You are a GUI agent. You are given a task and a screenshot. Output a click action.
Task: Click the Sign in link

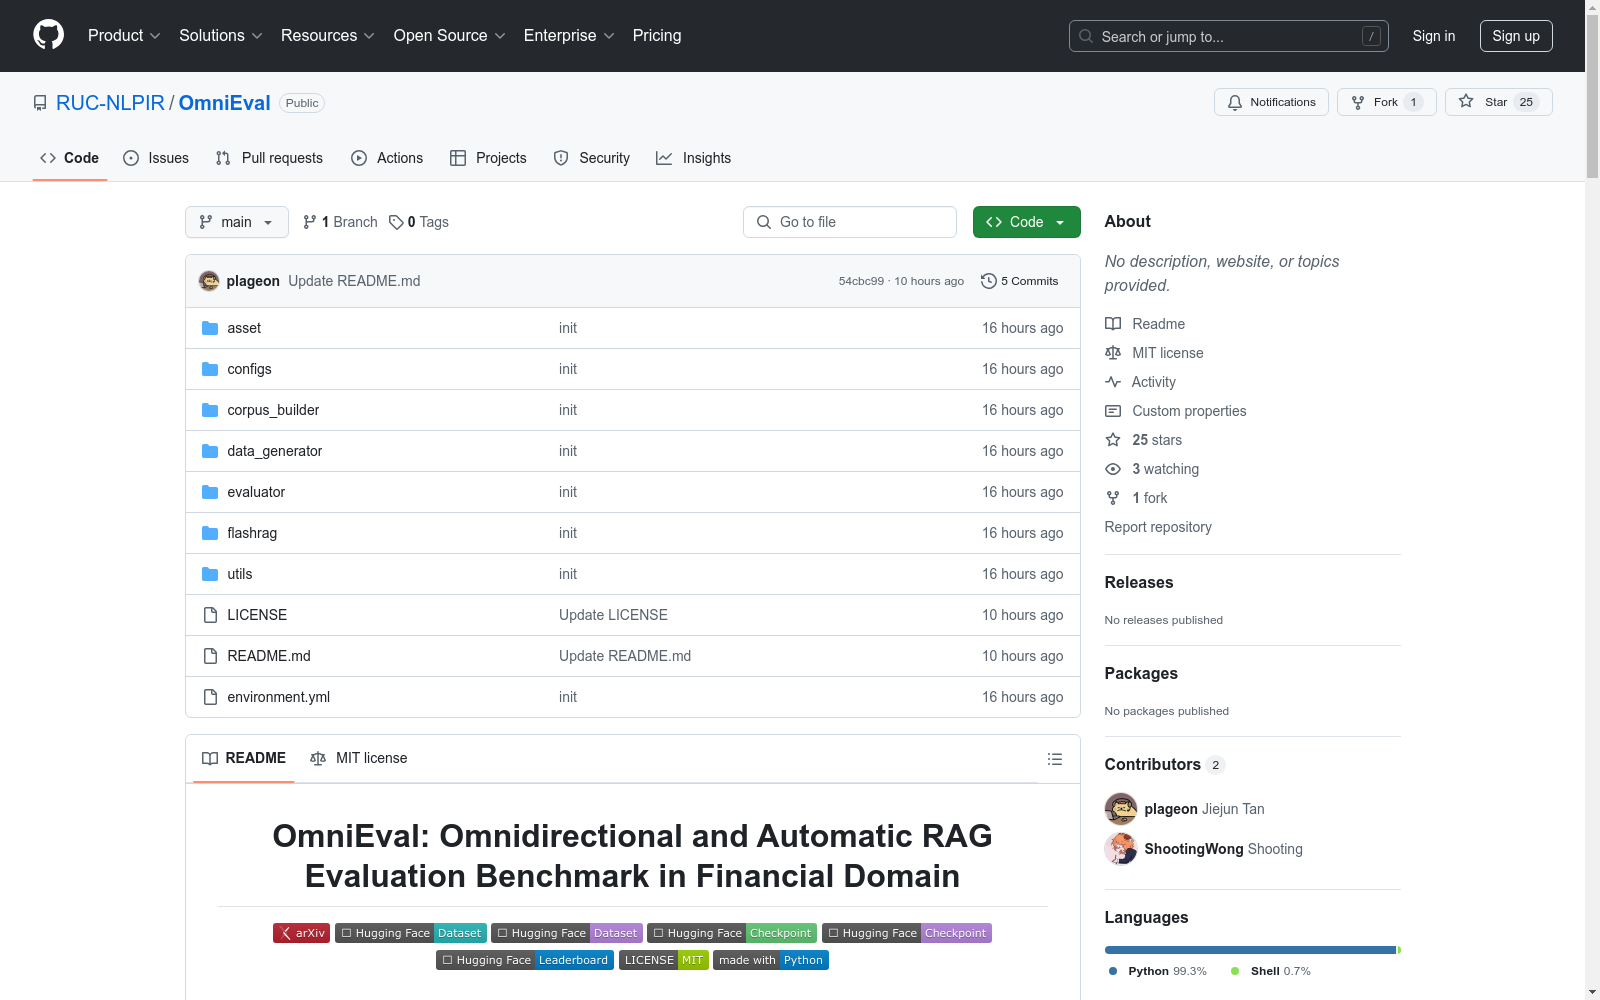pos(1434,36)
